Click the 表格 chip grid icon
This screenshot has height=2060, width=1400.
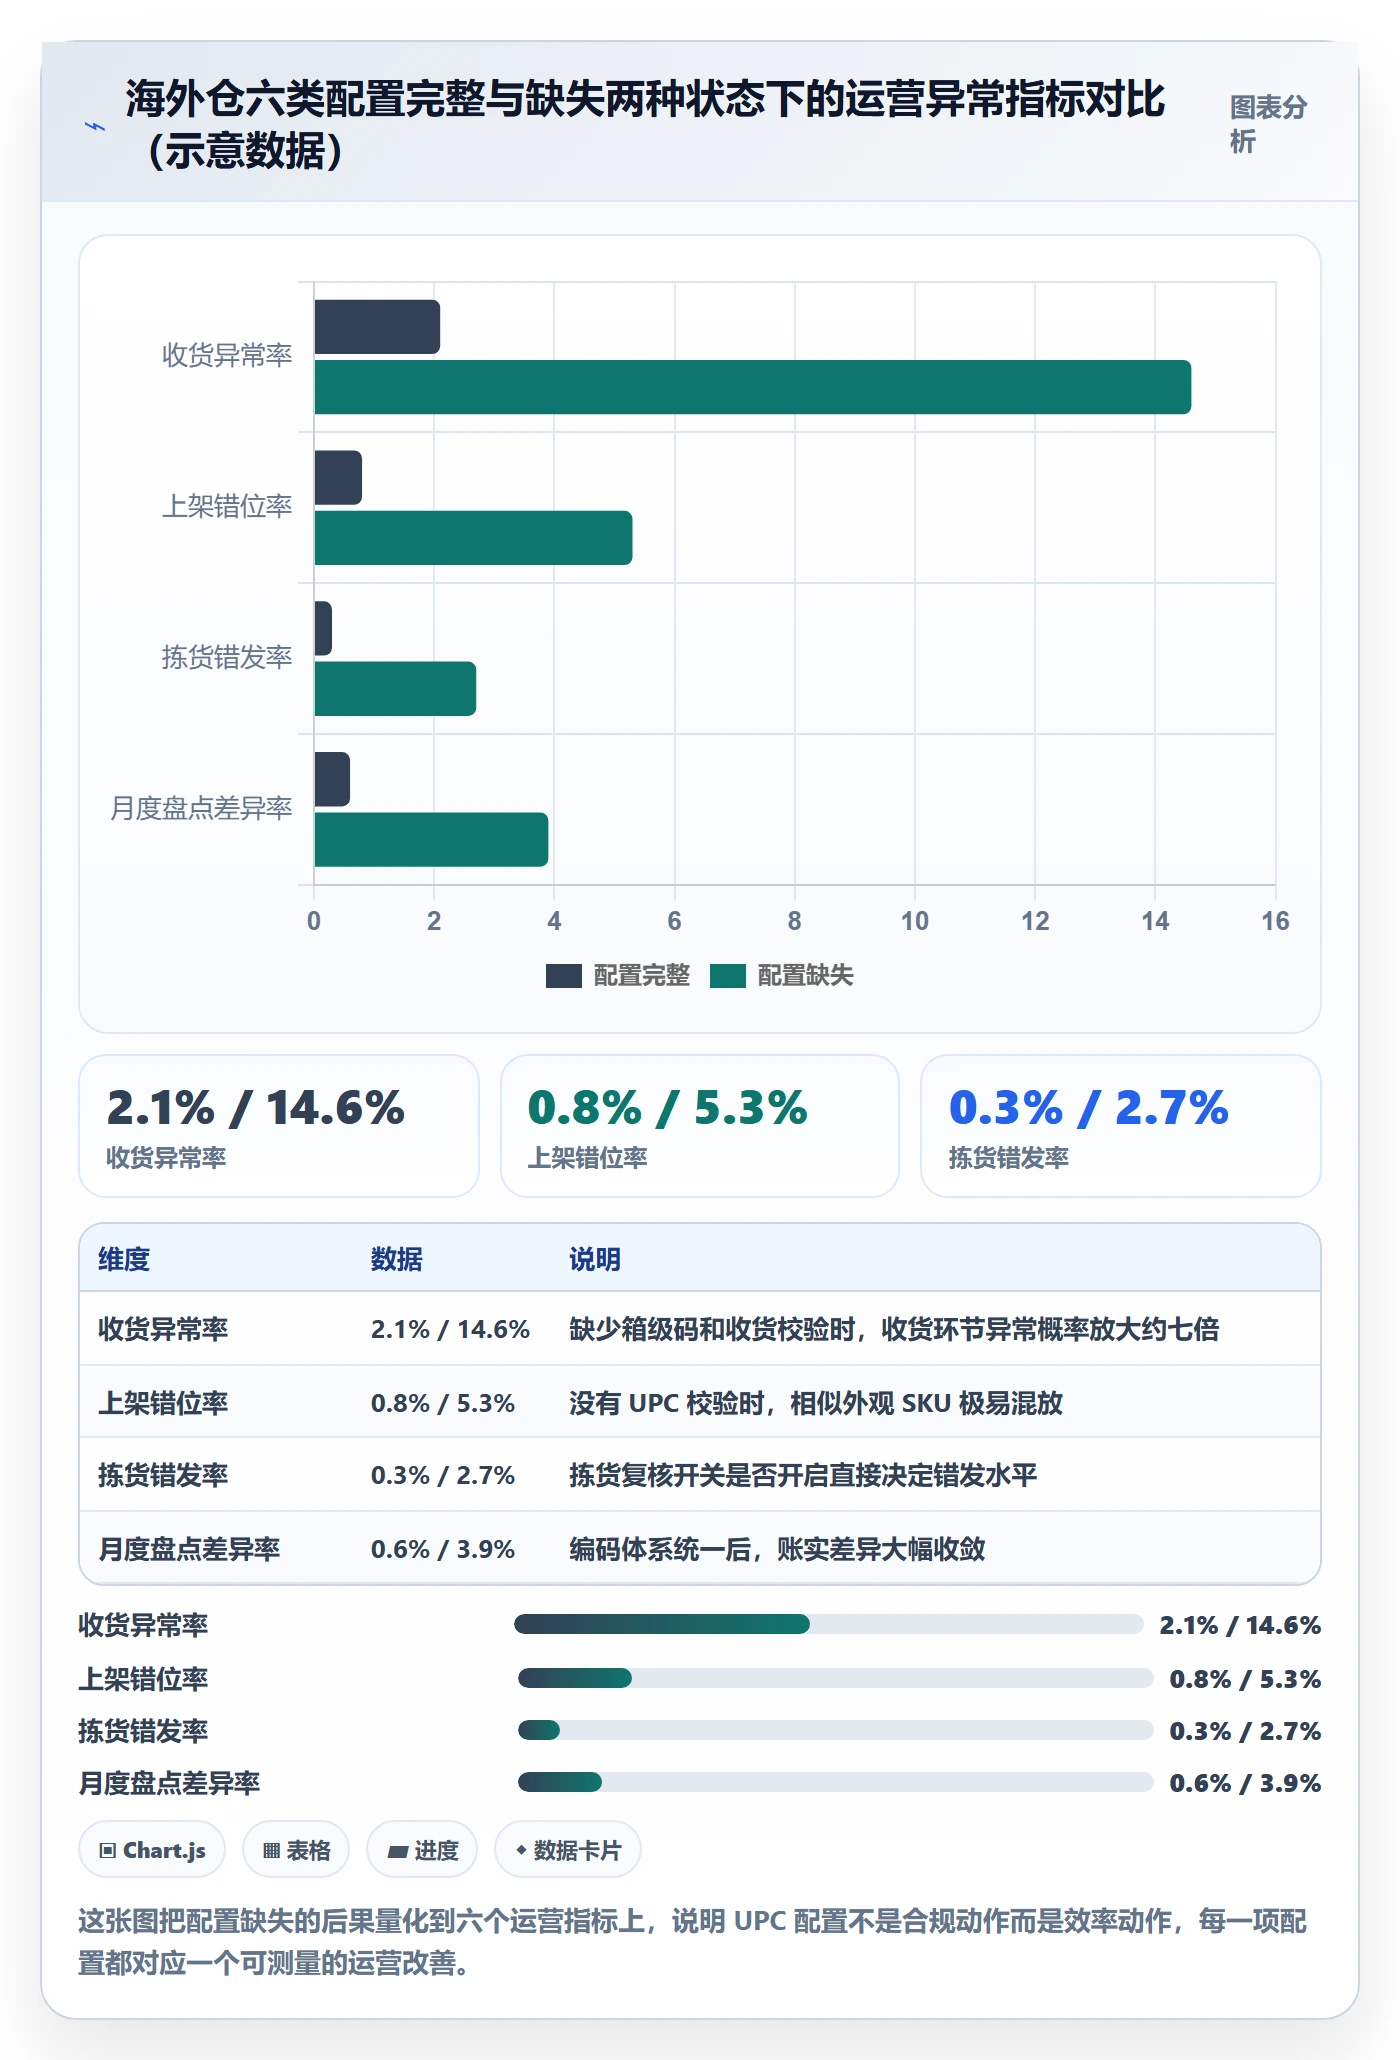click(271, 1851)
